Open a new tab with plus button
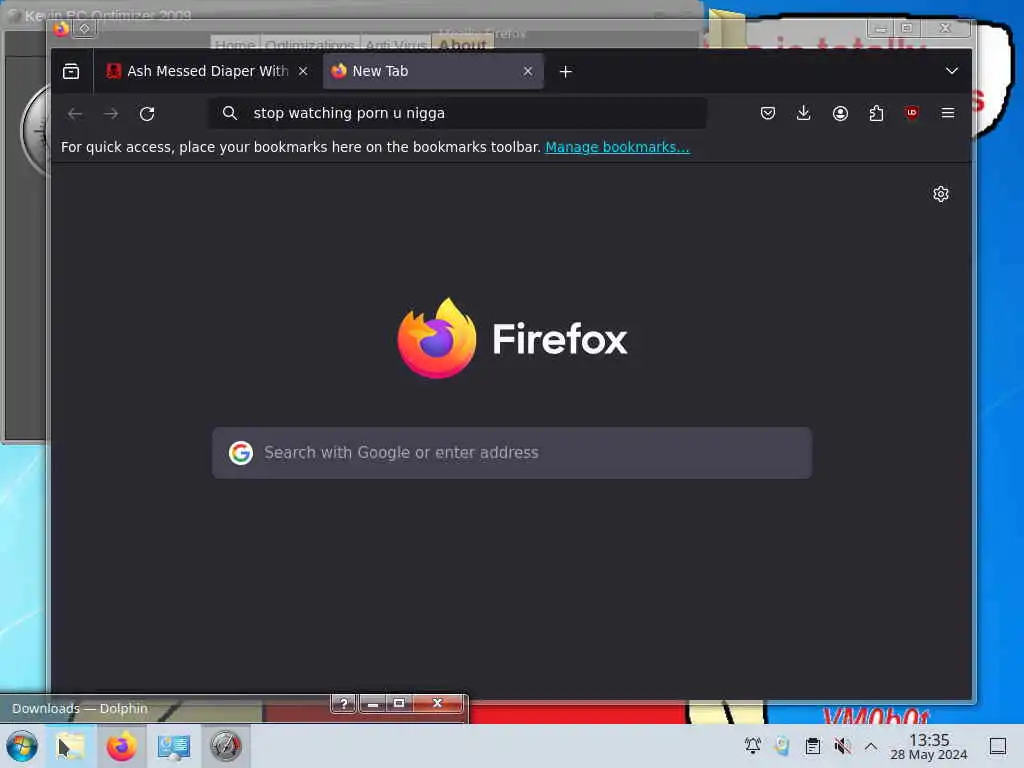The width and height of the screenshot is (1024, 768). coord(566,71)
